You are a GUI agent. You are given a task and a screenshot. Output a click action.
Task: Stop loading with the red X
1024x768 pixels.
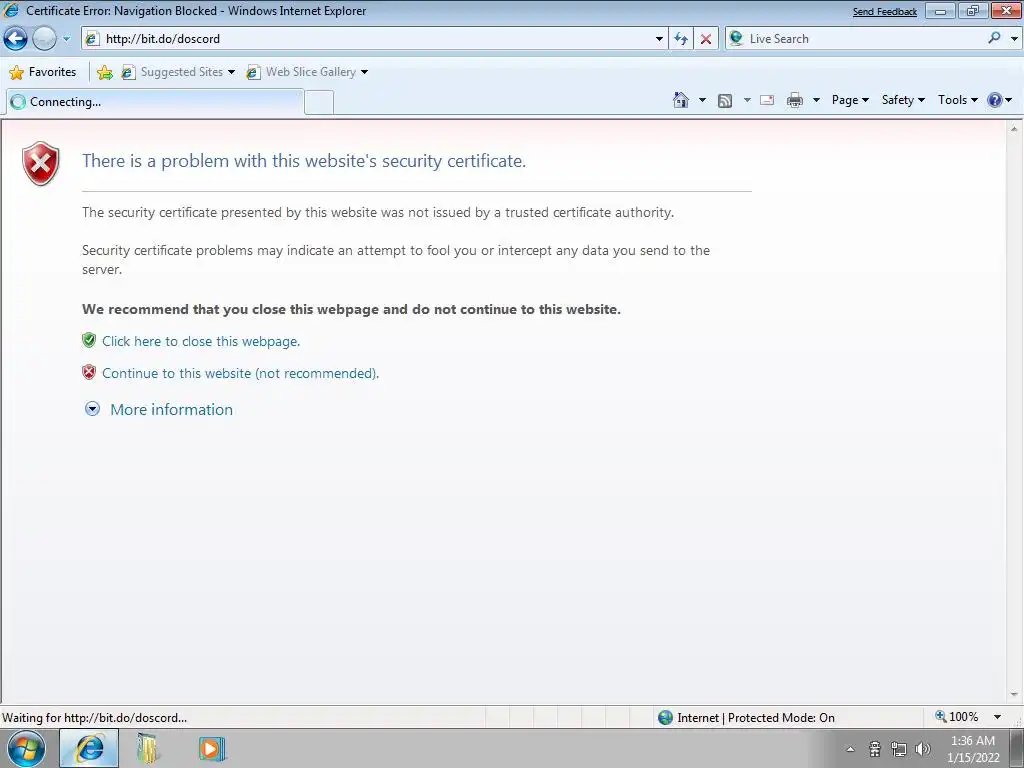pos(706,39)
